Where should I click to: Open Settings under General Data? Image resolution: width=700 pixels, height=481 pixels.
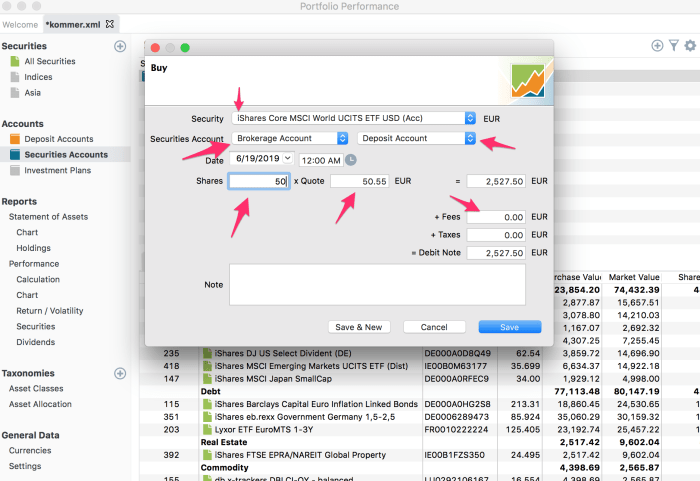[25, 466]
